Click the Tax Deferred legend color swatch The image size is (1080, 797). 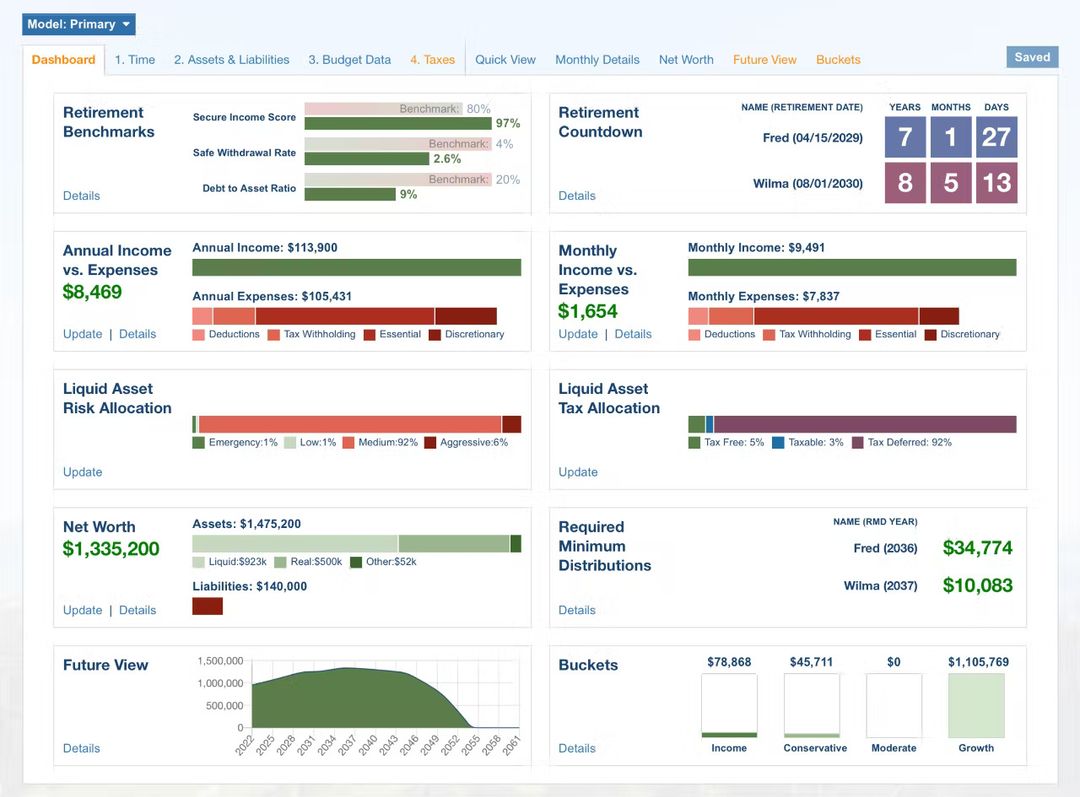click(x=858, y=442)
